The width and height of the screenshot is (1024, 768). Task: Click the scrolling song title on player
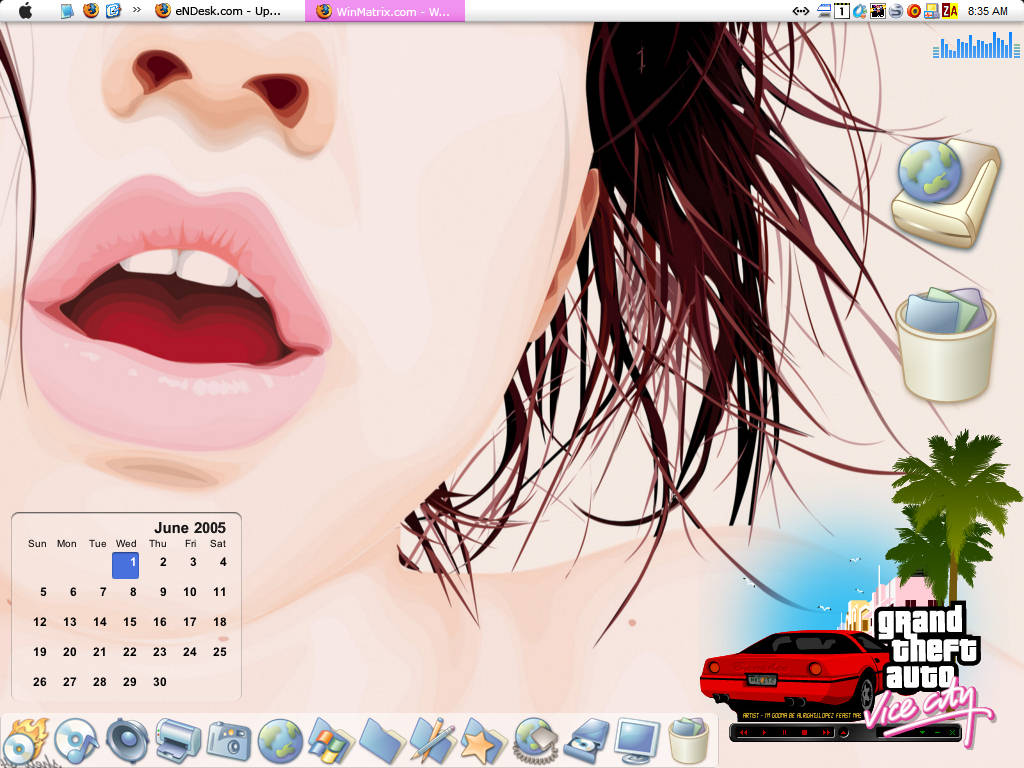pos(801,716)
